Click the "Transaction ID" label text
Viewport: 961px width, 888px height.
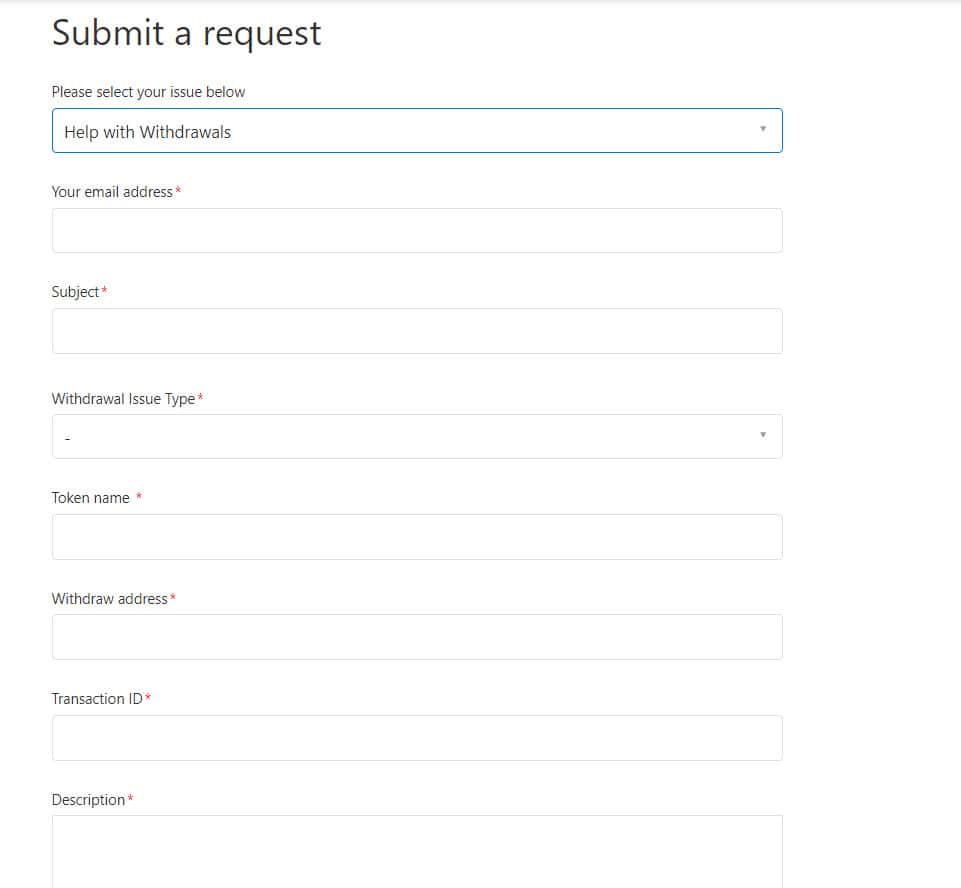97,699
